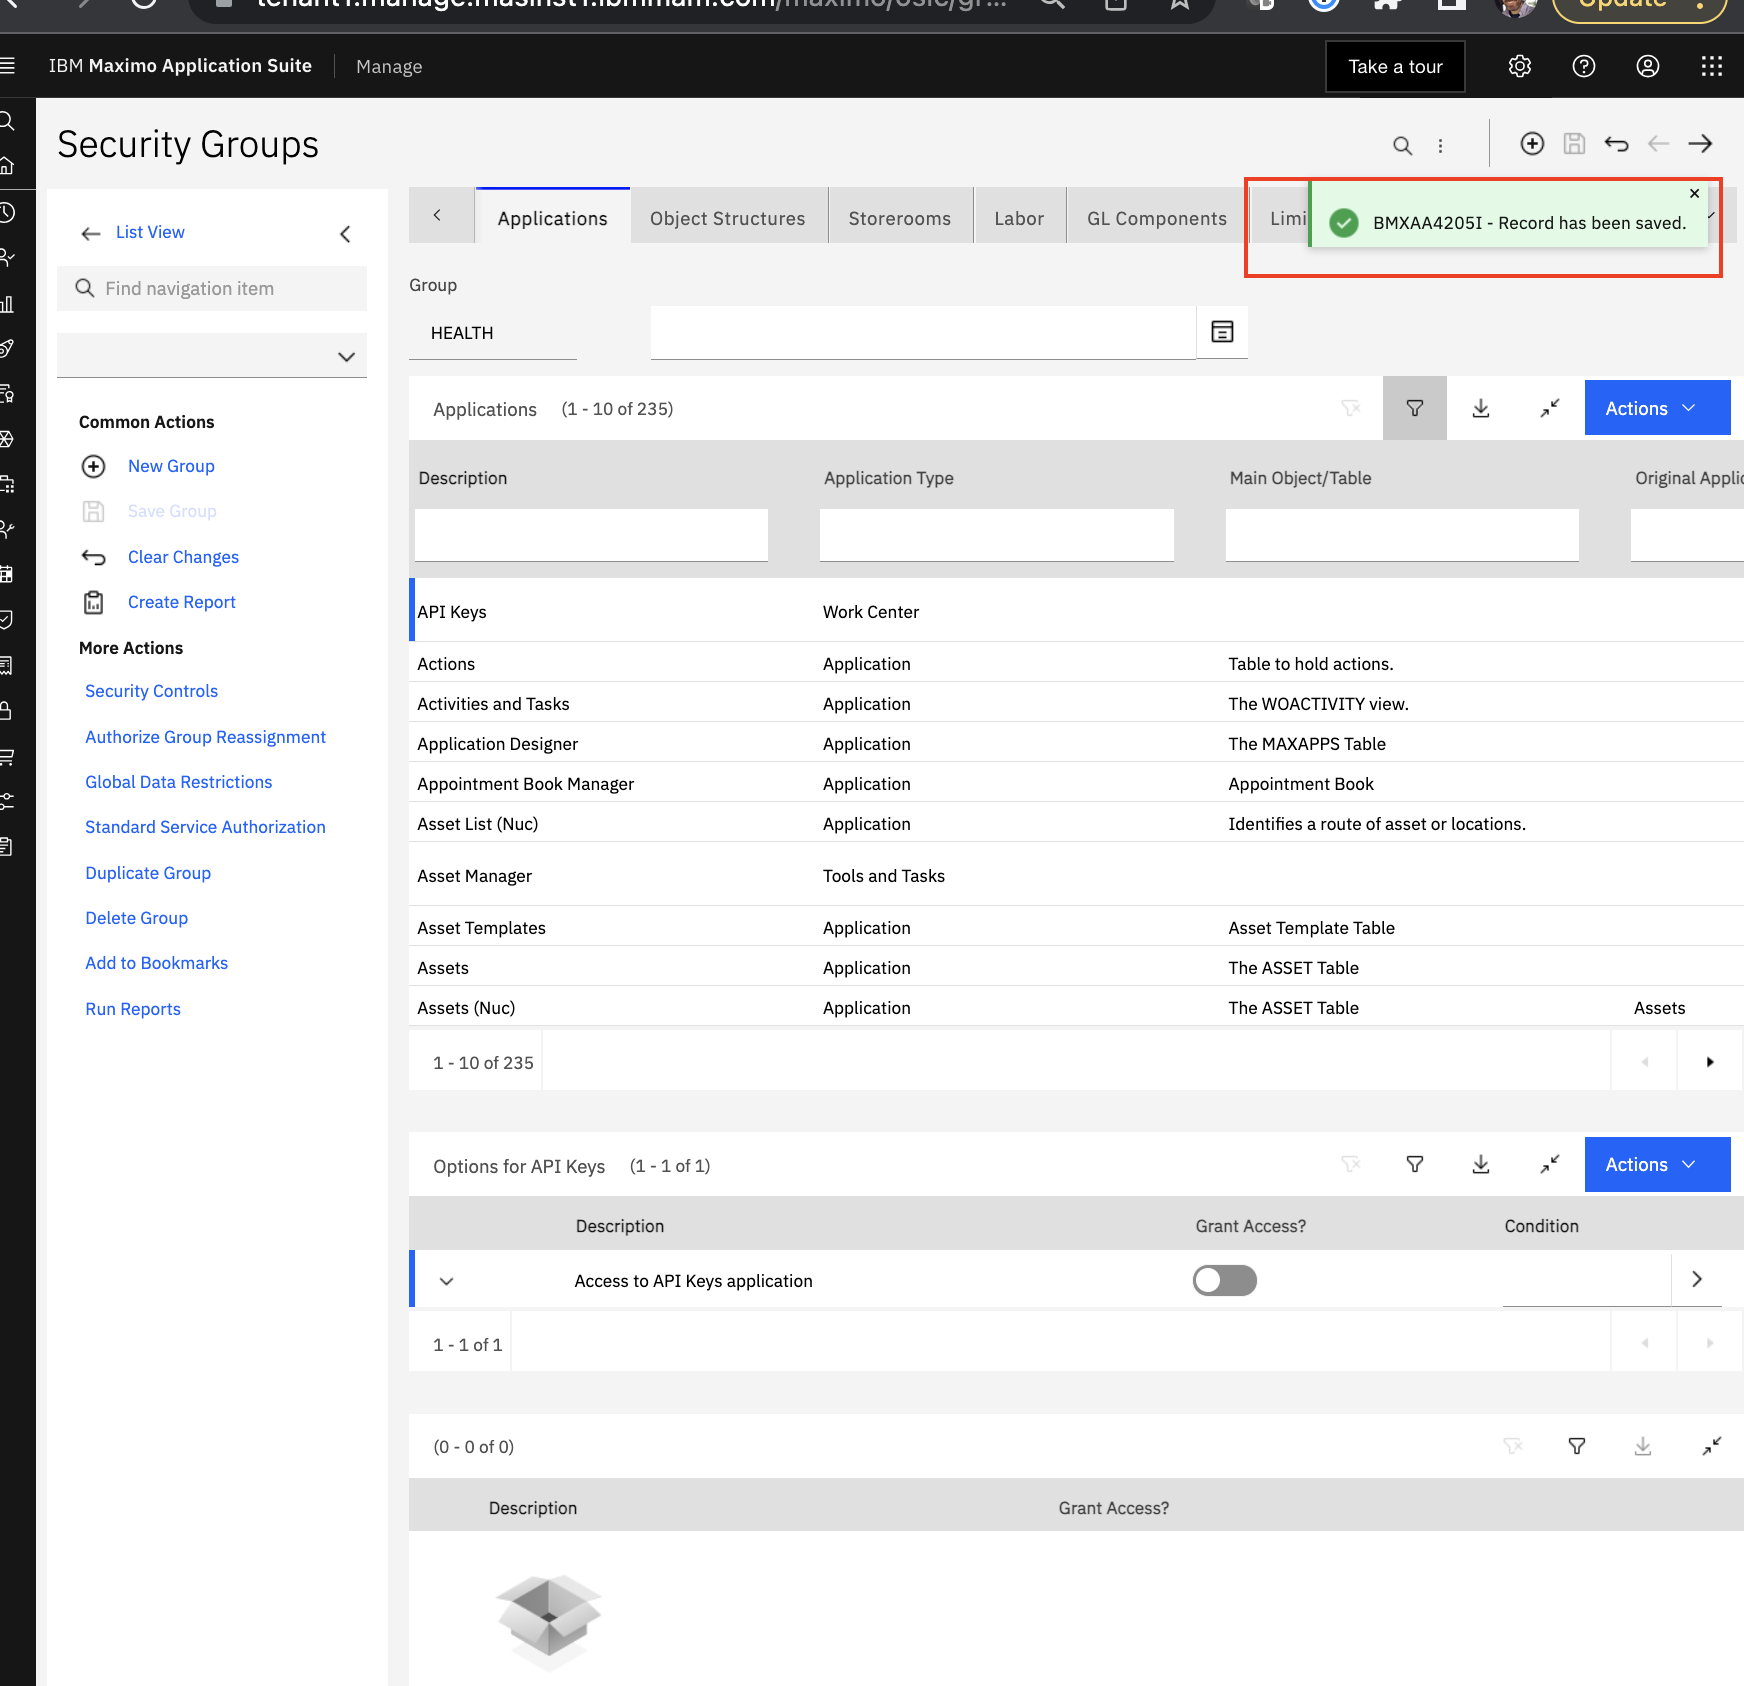Toggle filter icon in Applications table

1414,408
